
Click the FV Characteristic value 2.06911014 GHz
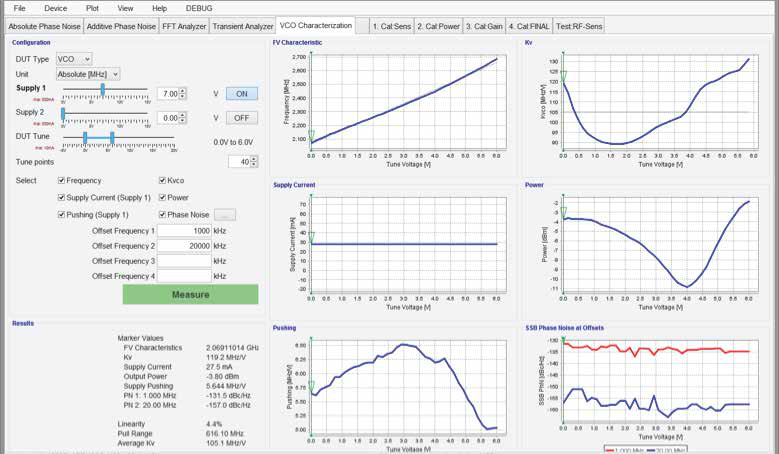point(232,348)
